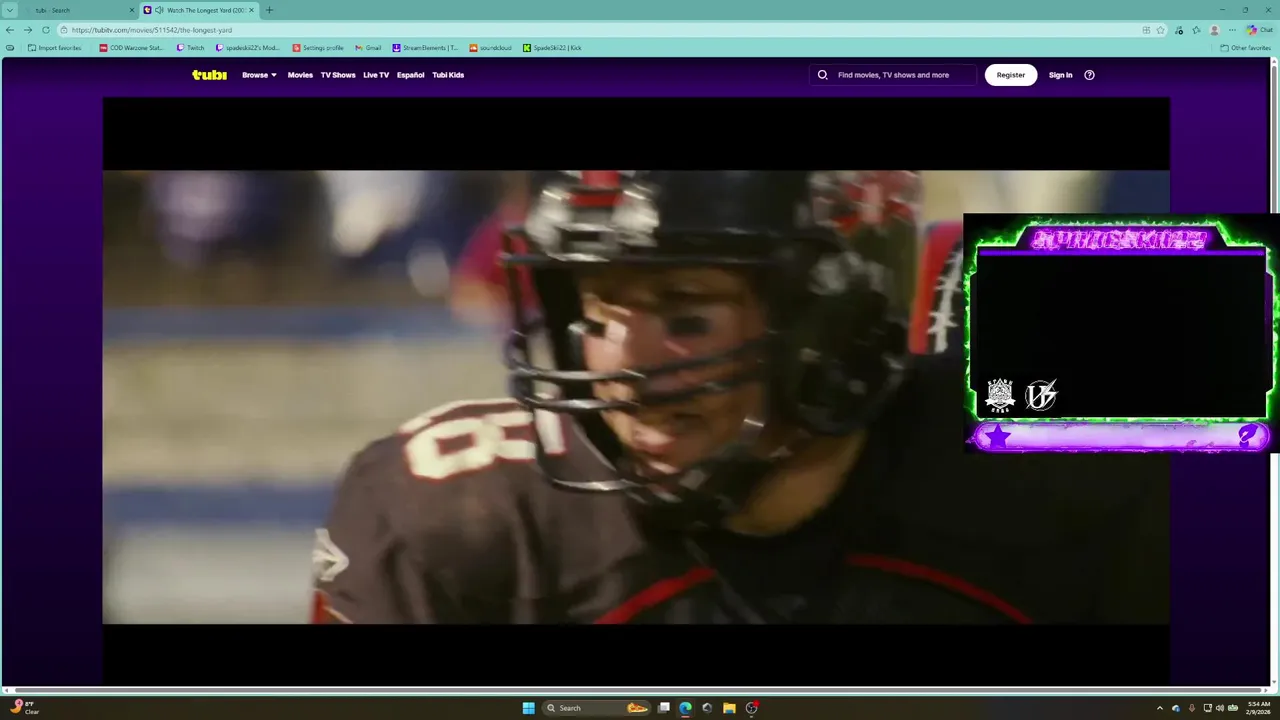The width and height of the screenshot is (1280, 720).
Task: Add this page to favorites star
Action: (1161, 30)
